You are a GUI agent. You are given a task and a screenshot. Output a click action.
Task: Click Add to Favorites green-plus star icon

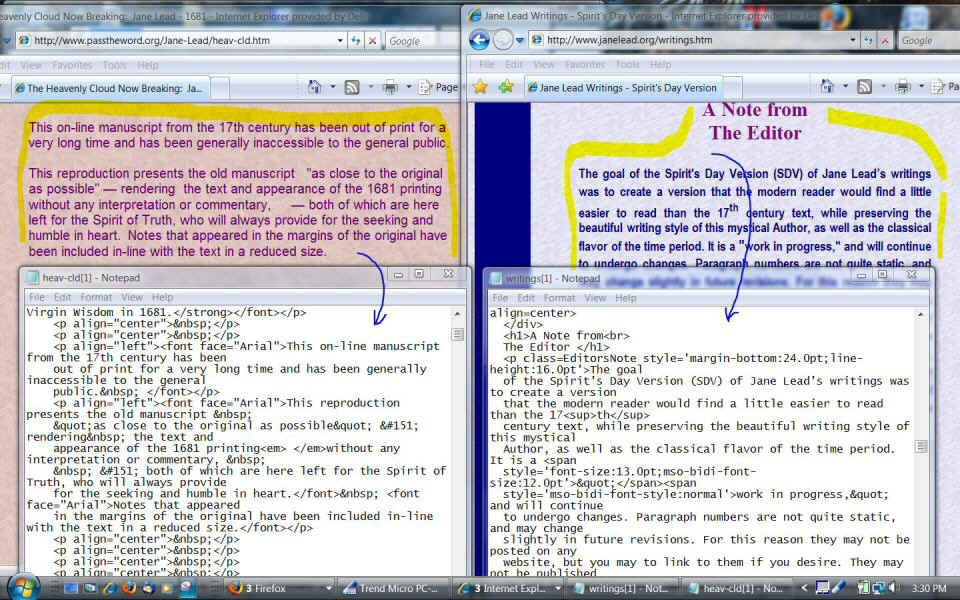point(506,88)
